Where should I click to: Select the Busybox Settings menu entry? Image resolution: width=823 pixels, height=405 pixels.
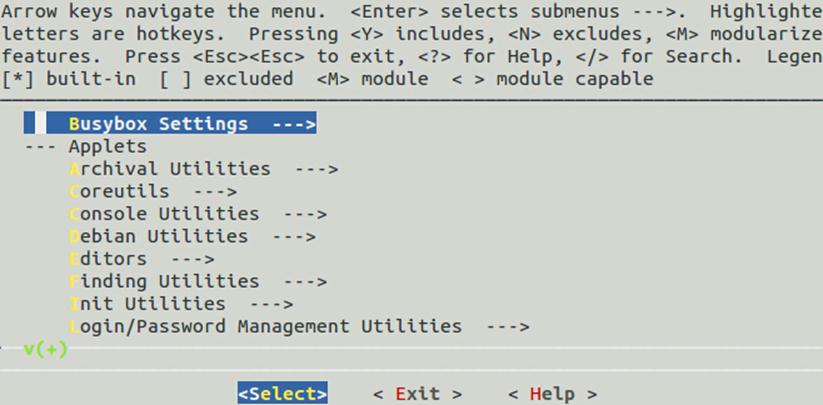(x=158, y=124)
